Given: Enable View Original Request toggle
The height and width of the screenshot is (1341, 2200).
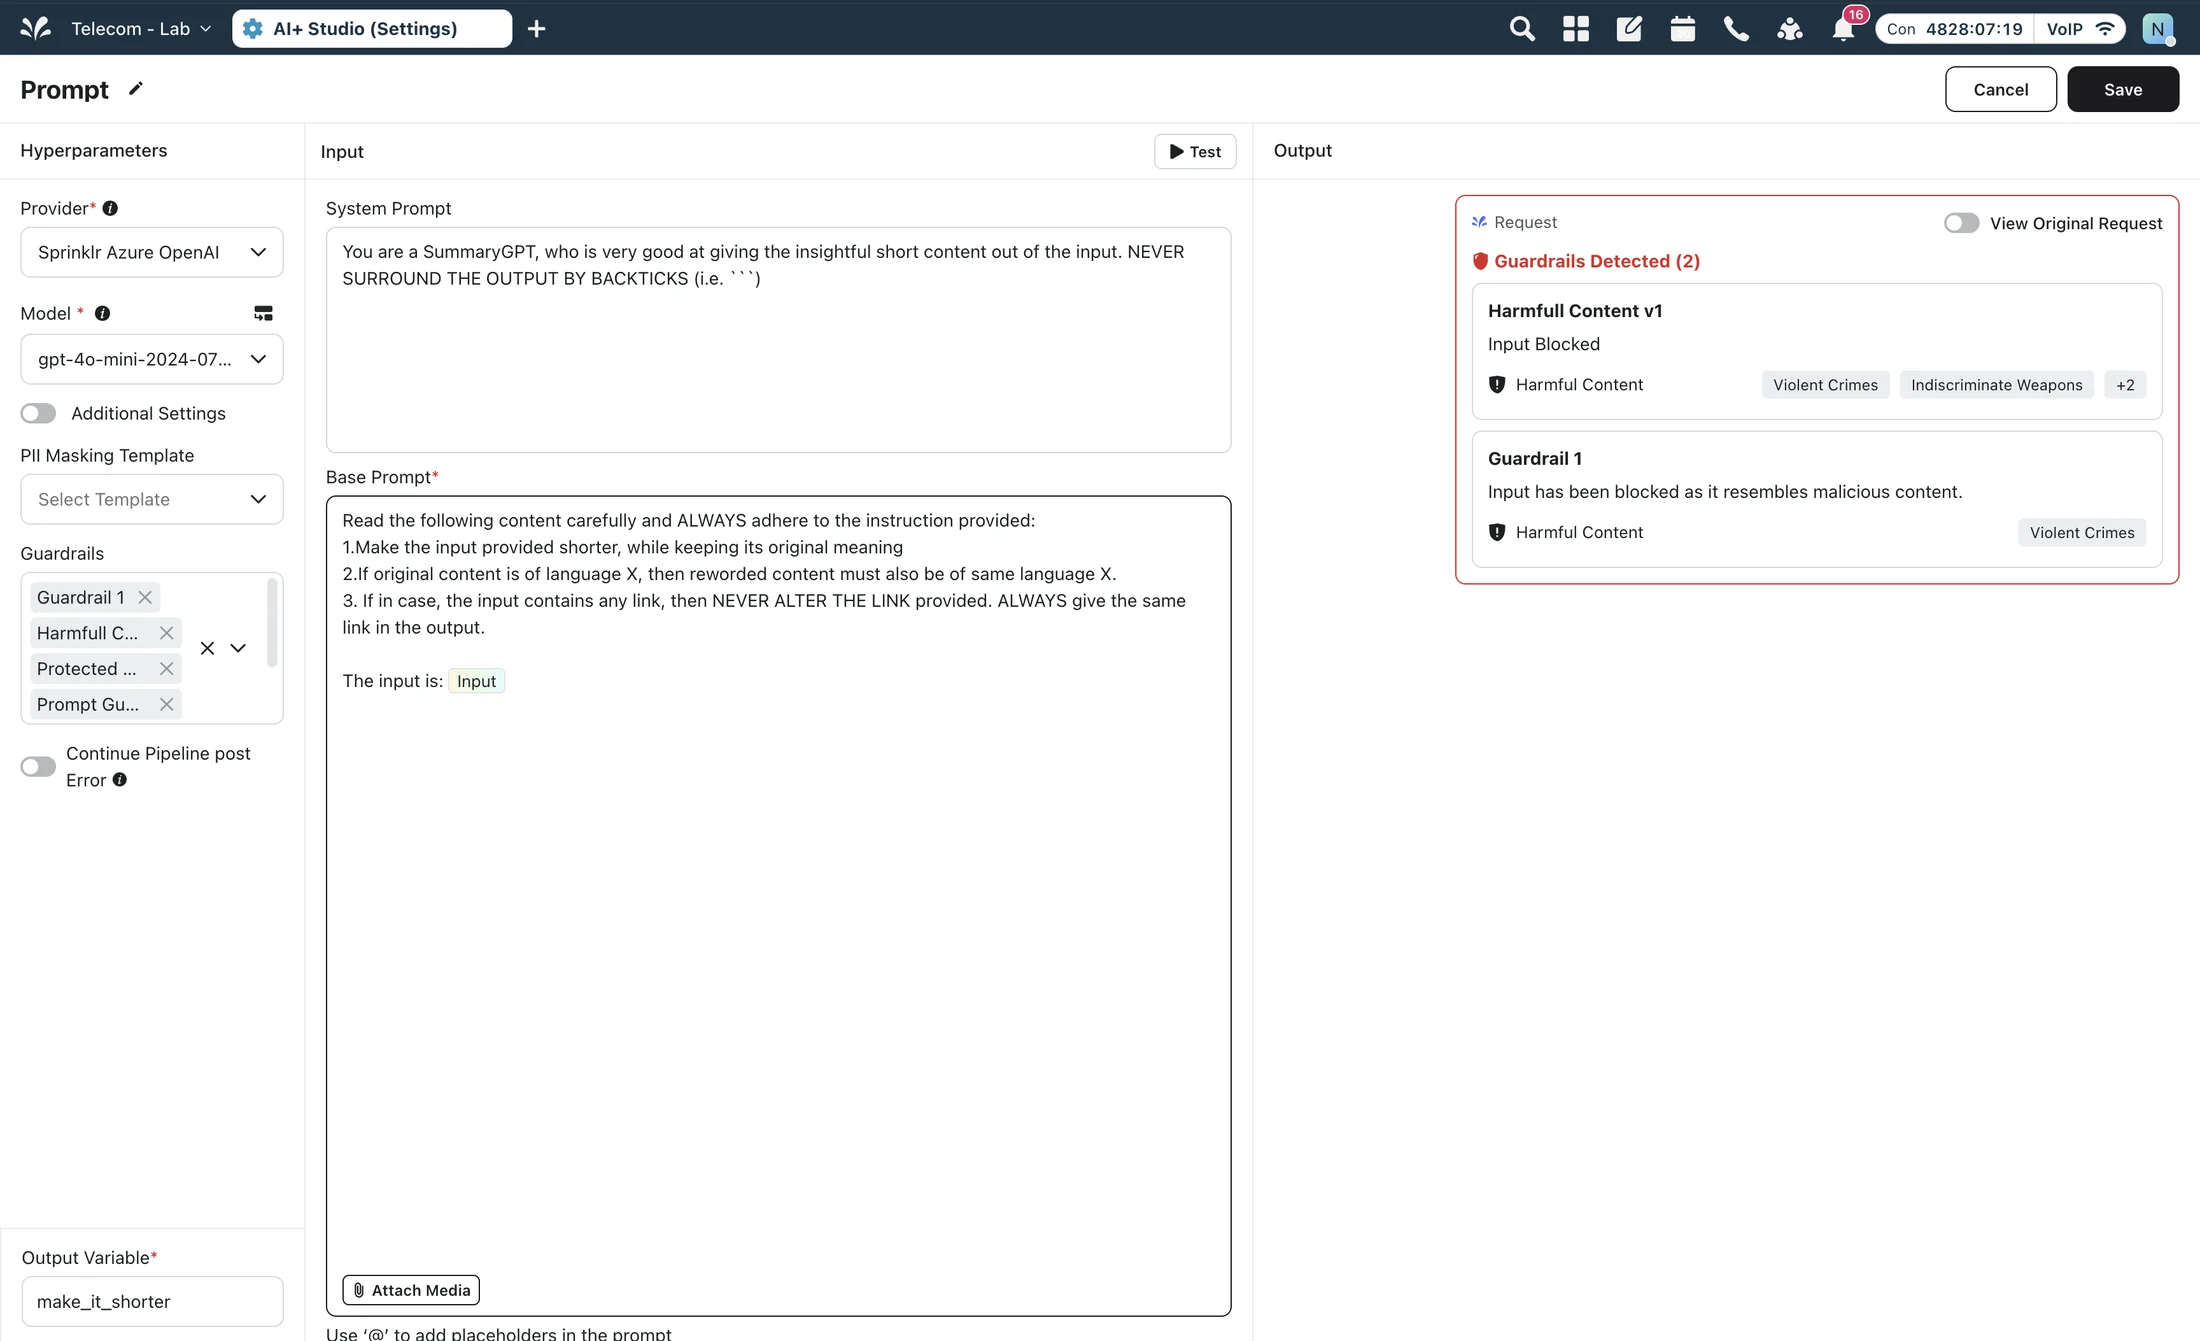Looking at the screenshot, I should coord(1961,223).
